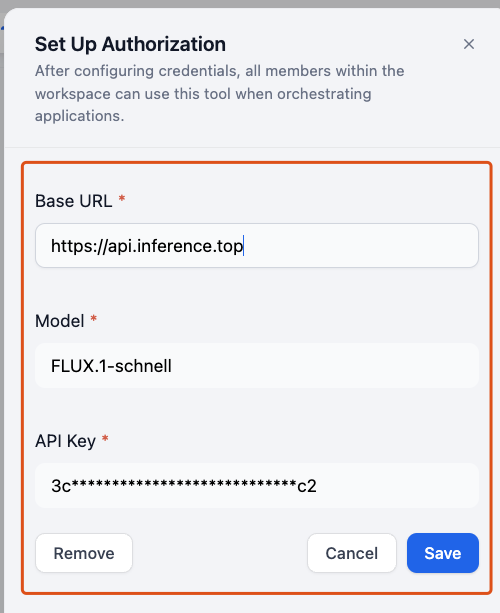Click the required asterisk beside API Key
Image resolution: width=500 pixels, height=613 pixels.
point(105,439)
